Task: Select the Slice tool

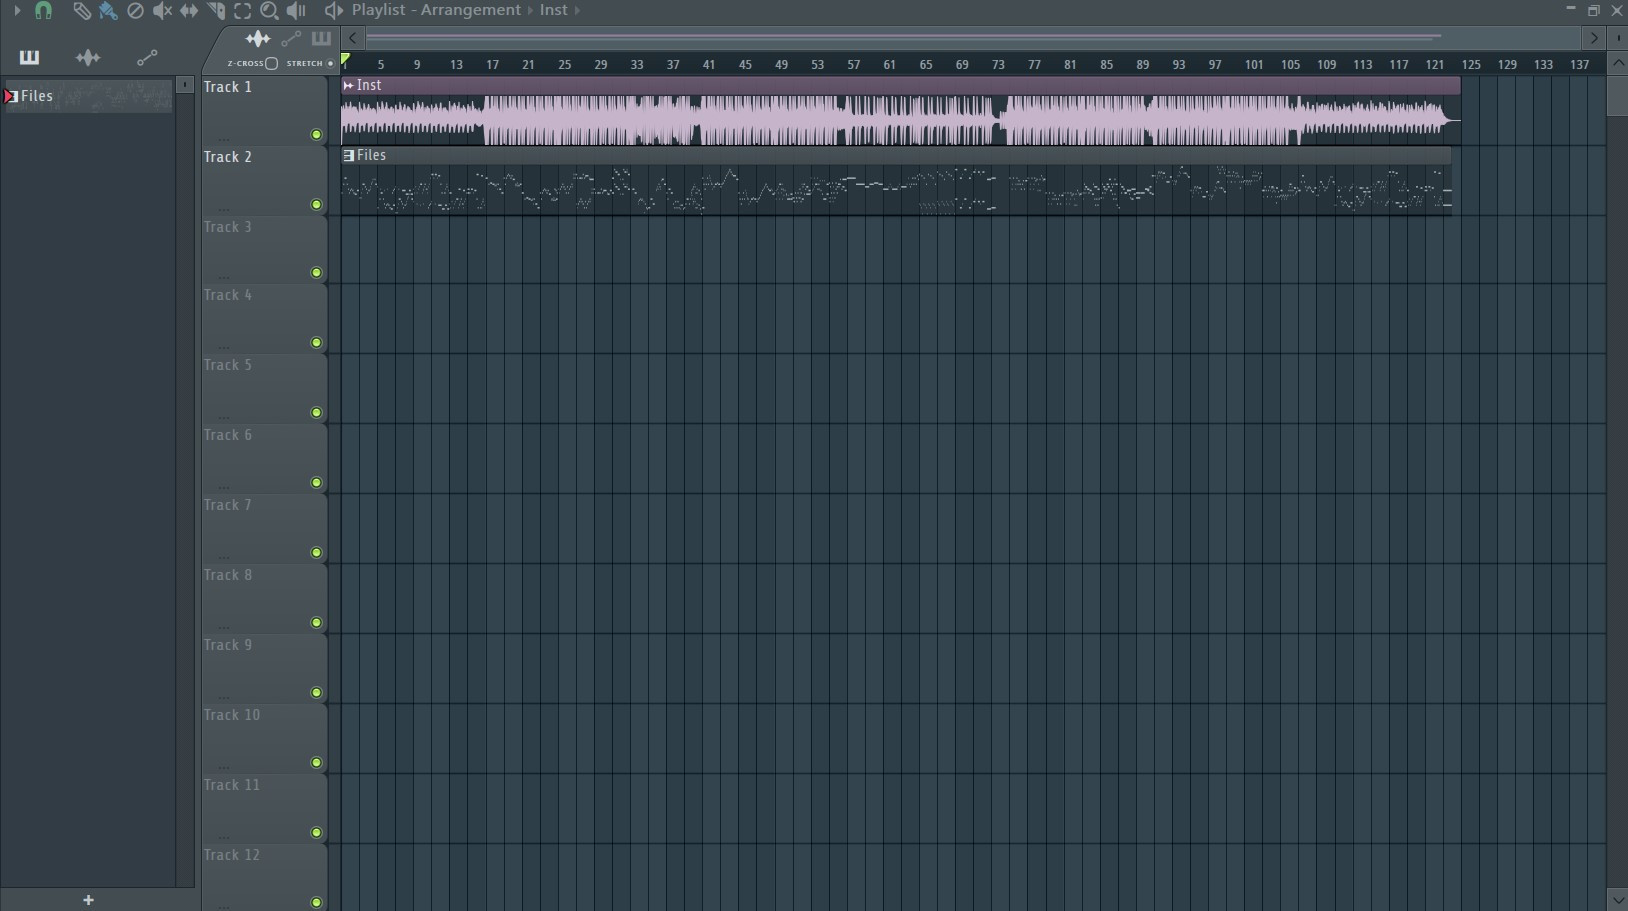Action: coord(216,11)
